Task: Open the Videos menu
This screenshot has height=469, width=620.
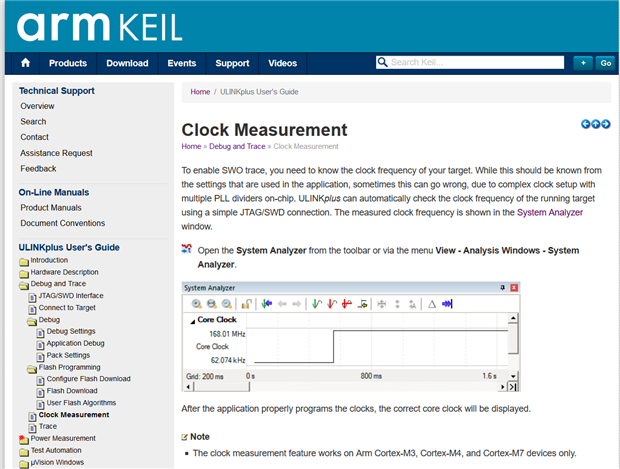Action: [x=283, y=63]
